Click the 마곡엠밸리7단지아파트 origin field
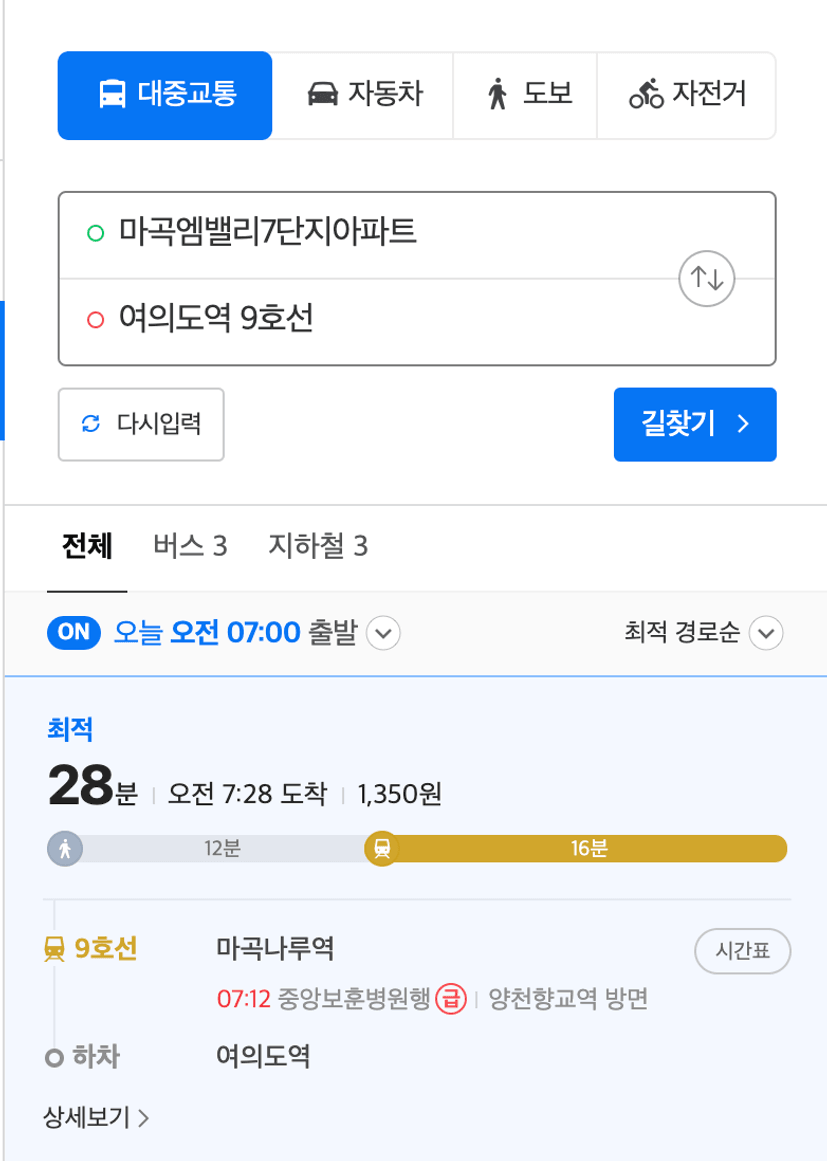Screen dimensions: 827x1161 tap(368, 234)
